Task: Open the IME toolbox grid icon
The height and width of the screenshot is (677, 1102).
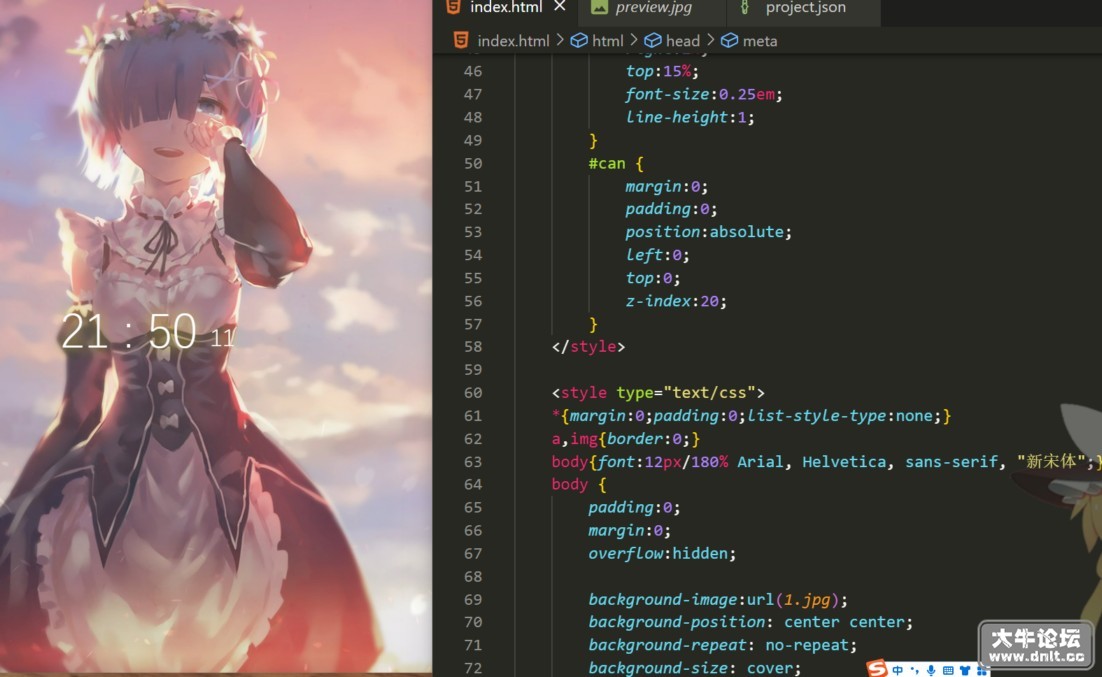Action: click(982, 671)
